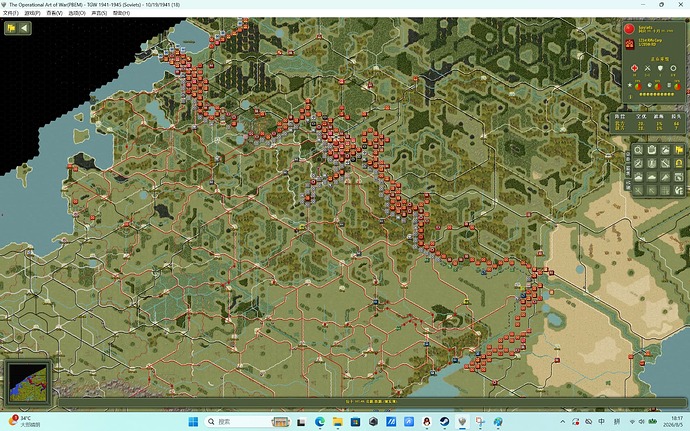Open the 游戏(P) menu
This screenshot has width=690, height=431.
point(32,13)
